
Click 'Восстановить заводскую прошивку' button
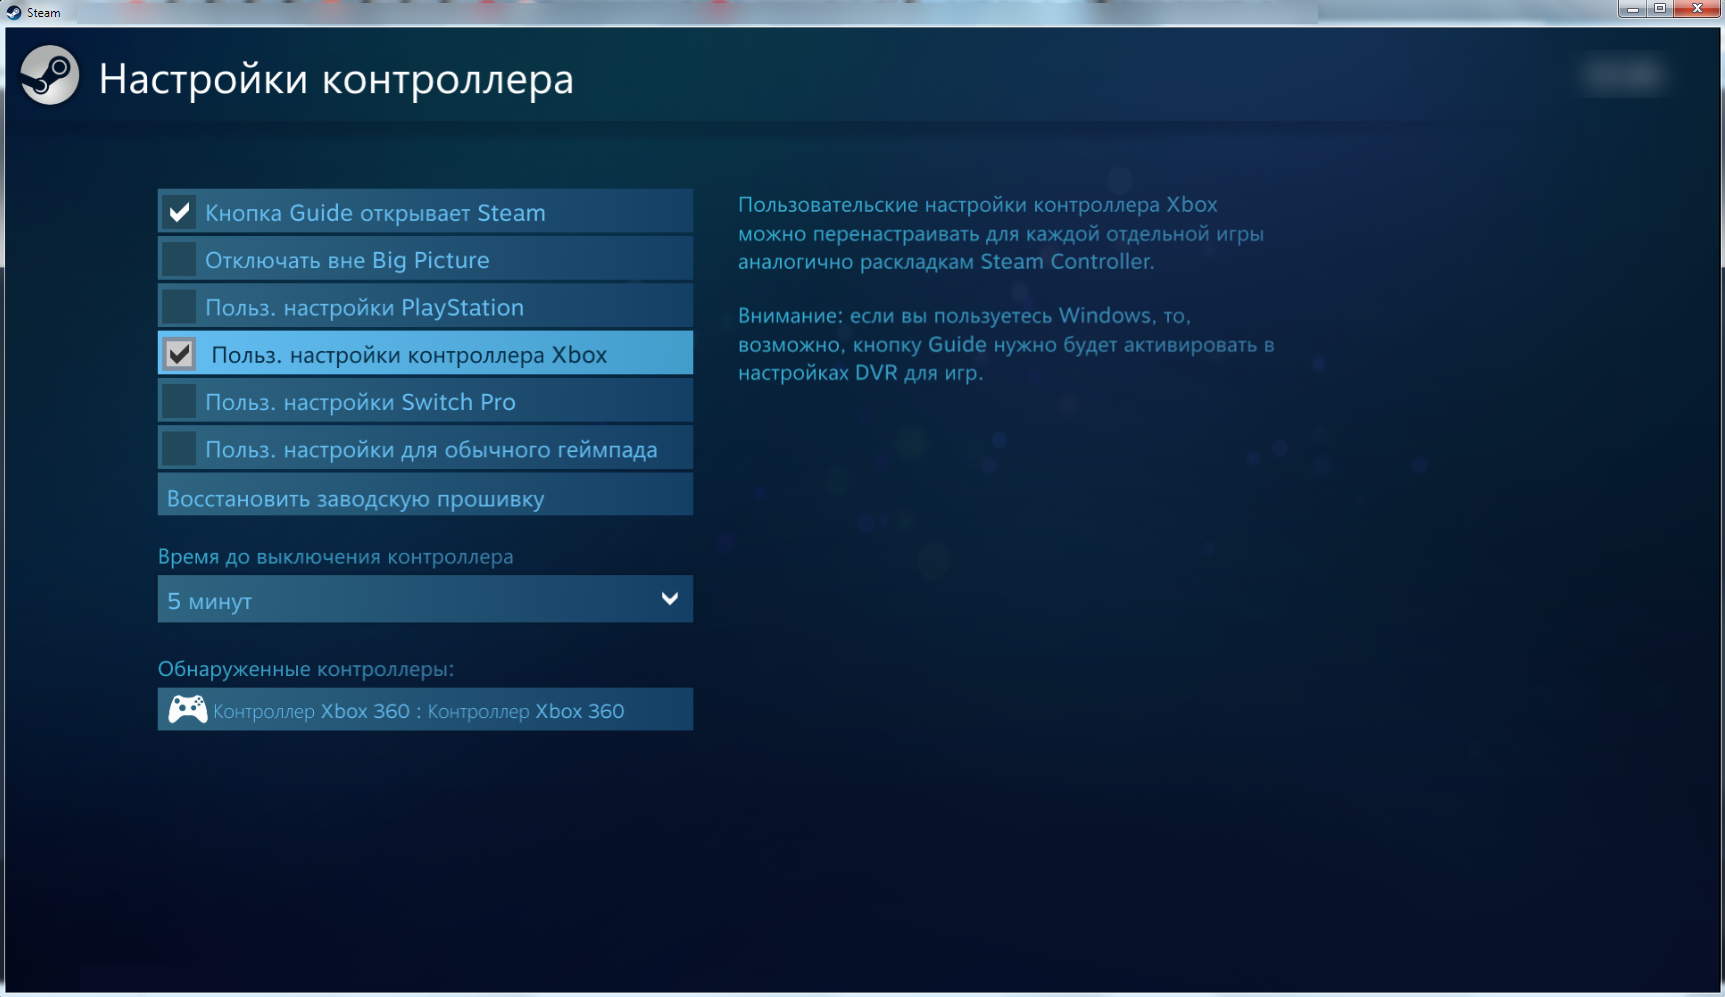[x=425, y=496]
